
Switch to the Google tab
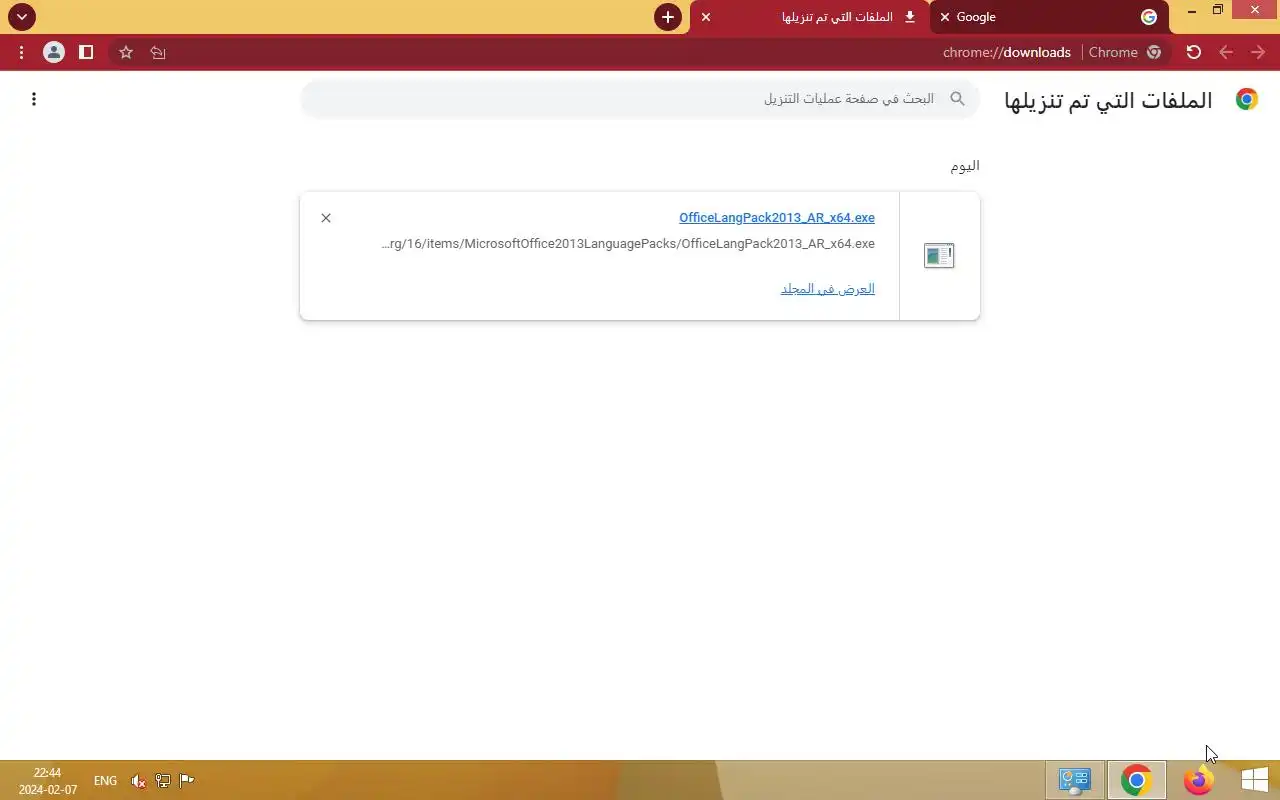(1047, 17)
